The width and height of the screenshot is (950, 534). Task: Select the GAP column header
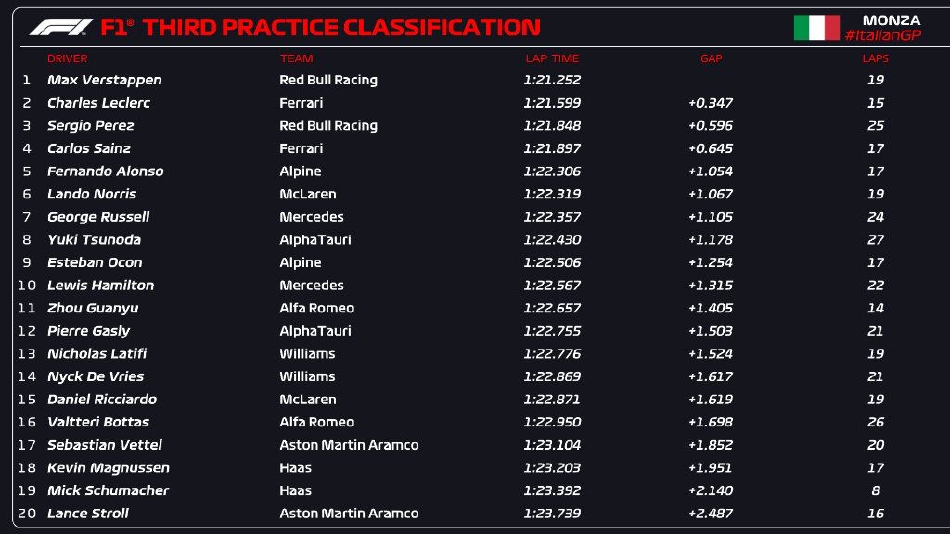[711, 59]
